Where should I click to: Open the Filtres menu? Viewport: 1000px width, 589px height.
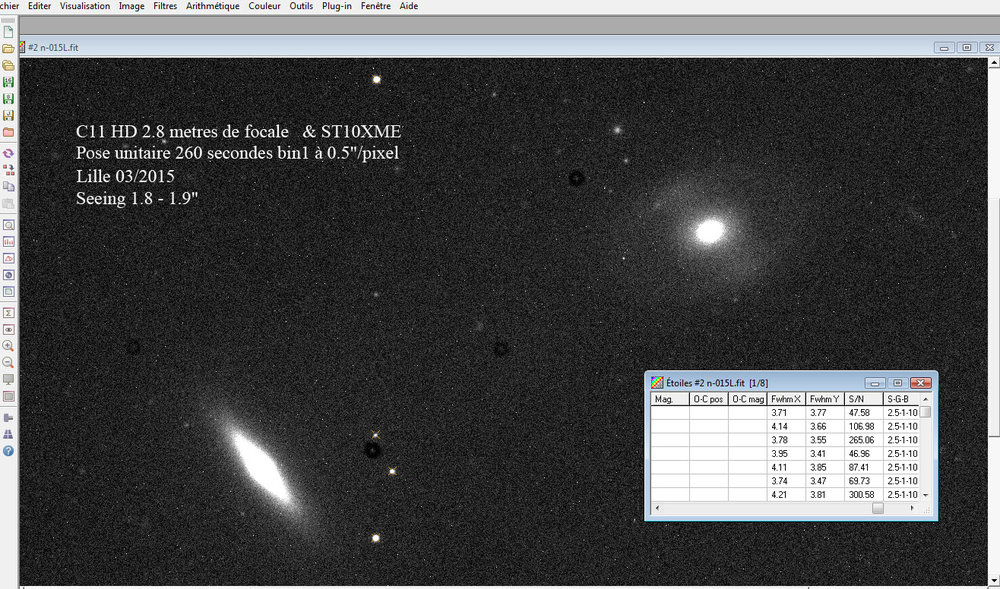pyautogui.click(x=165, y=6)
